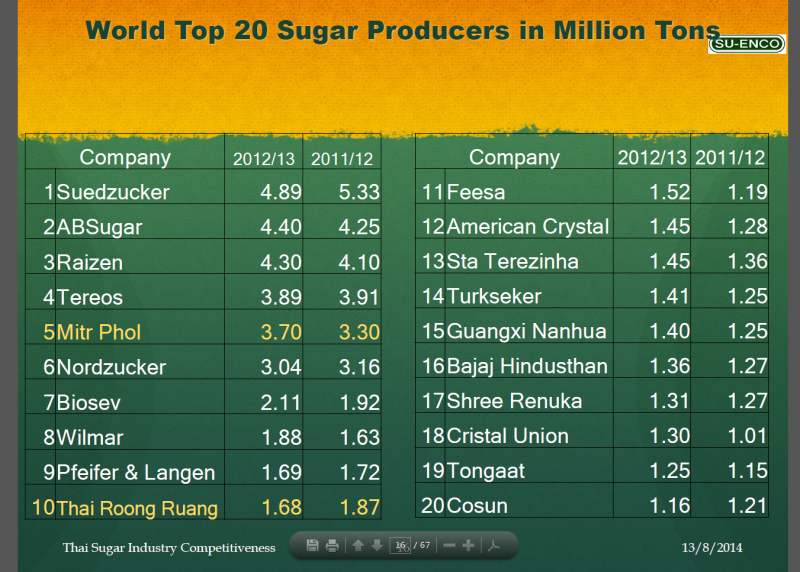Select Mitr Phol's 2011/12 value 3.30
This screenshot has height=572, width=800.
click(359, 332)
